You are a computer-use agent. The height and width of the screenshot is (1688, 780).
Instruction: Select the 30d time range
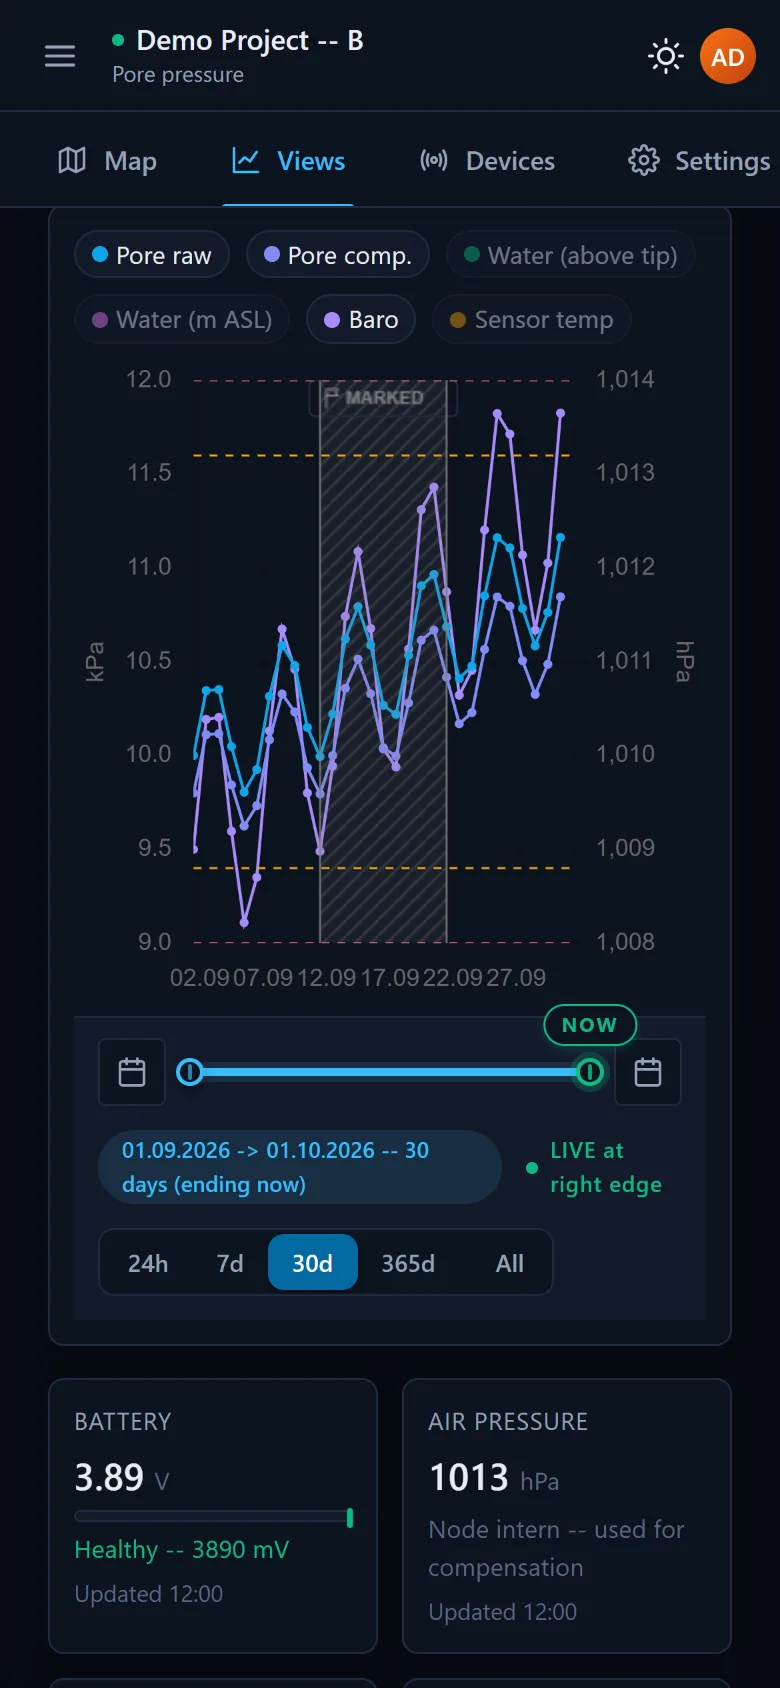pyautogui.click(x=312, y=1263)
